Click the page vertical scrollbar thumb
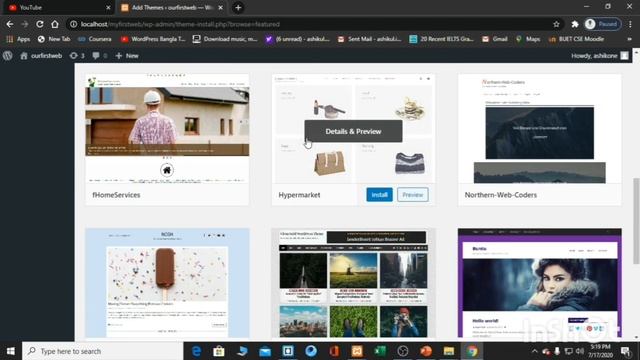The width and height of the screenshot is (640, 360). 636,221
